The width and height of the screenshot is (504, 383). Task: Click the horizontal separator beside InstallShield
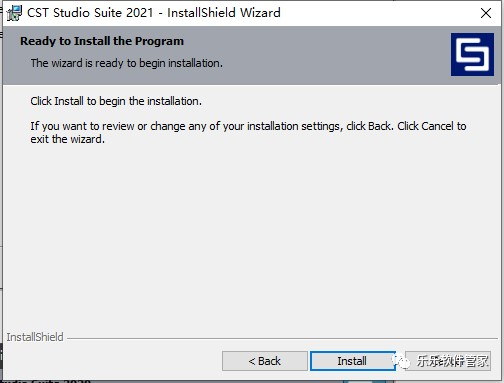pos(282,338)
